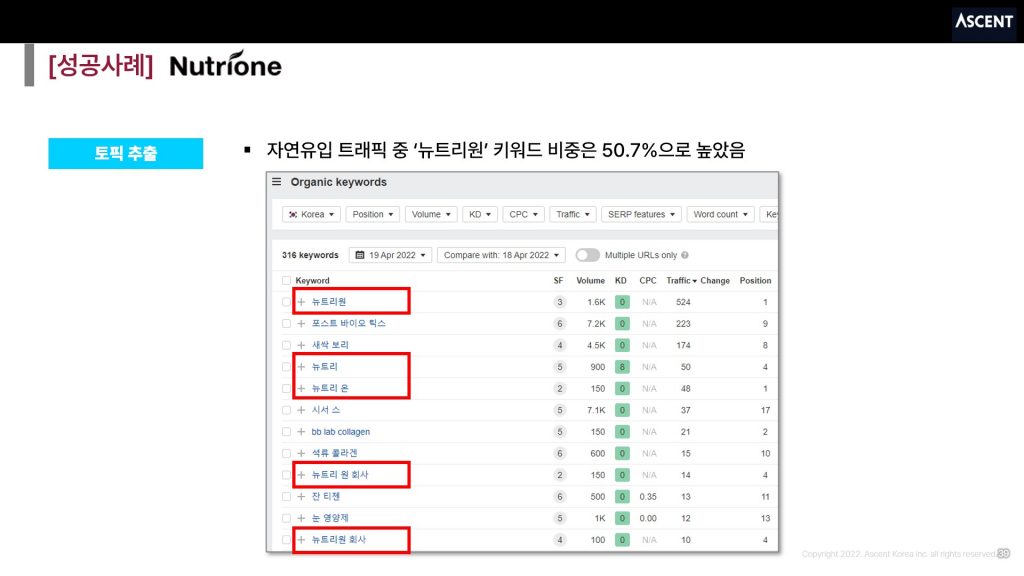The image size is (1024, 576).
Task: Tick the select-all checkbox beside Keyword header
Action: [286, 281]
